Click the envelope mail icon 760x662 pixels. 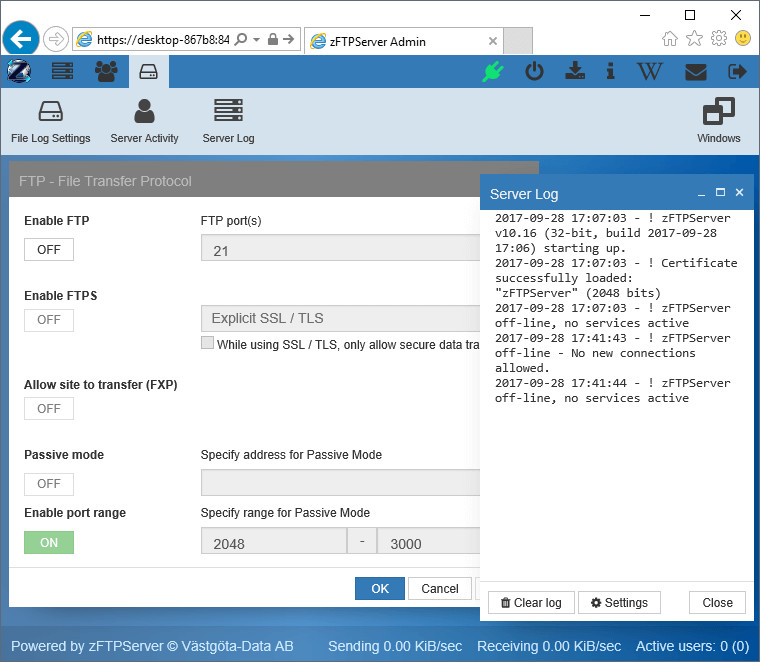(696, 72)
